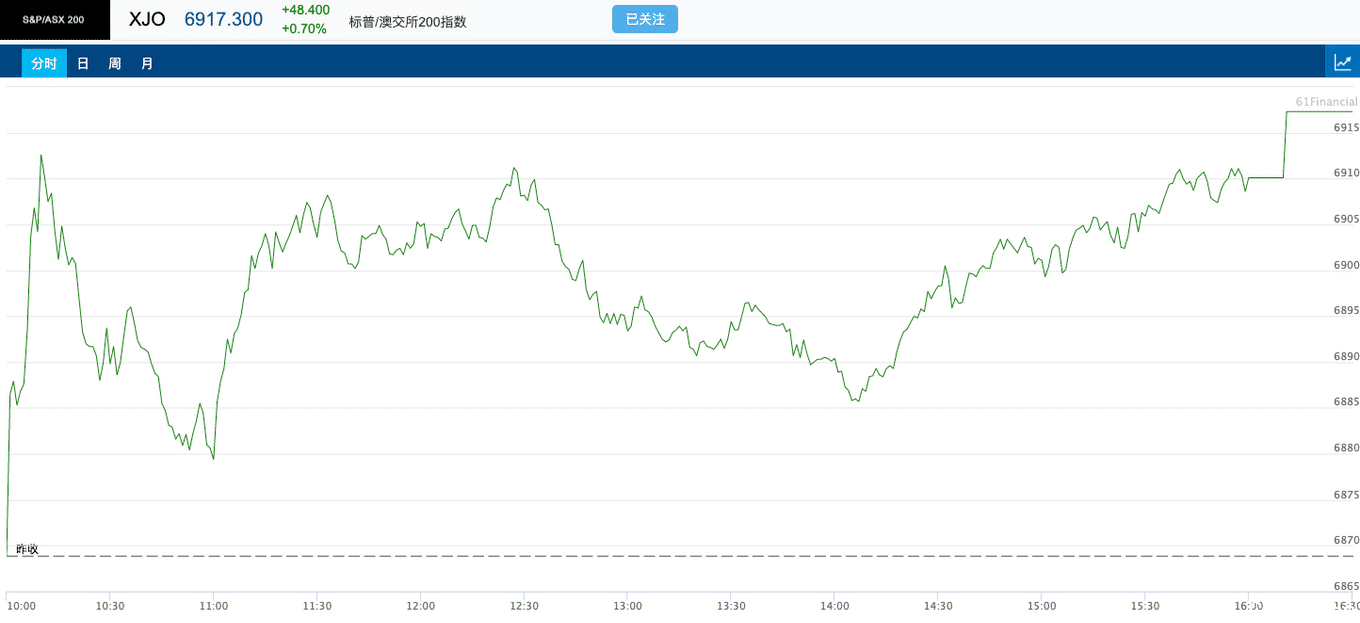The height and width of the screenshot is (623, 1360).
Task: Switch to the 月 monthly chart tab
Action: pos(147,63)
